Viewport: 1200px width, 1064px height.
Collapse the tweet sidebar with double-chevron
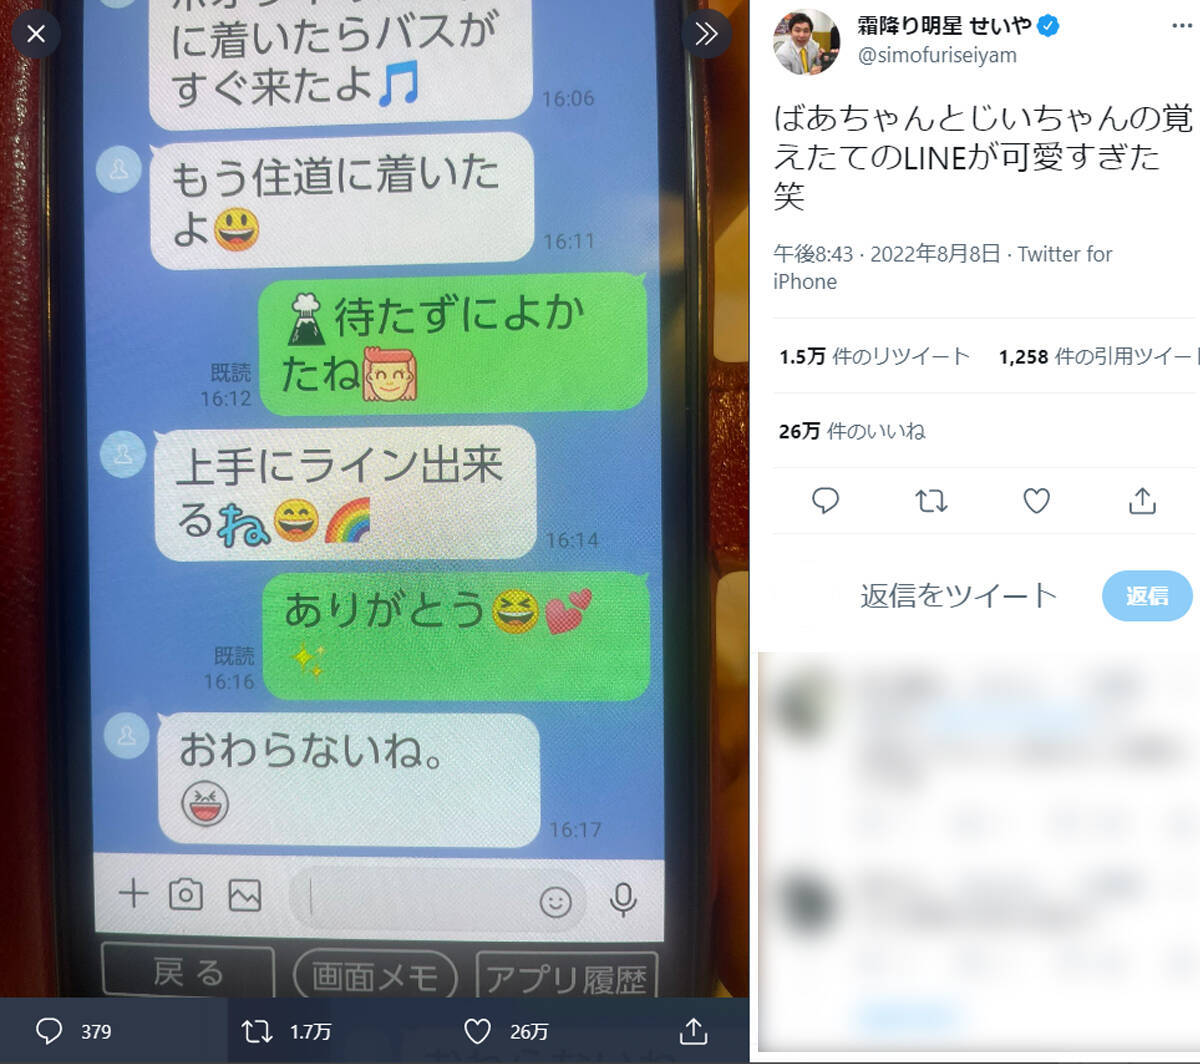pos(706,34)
